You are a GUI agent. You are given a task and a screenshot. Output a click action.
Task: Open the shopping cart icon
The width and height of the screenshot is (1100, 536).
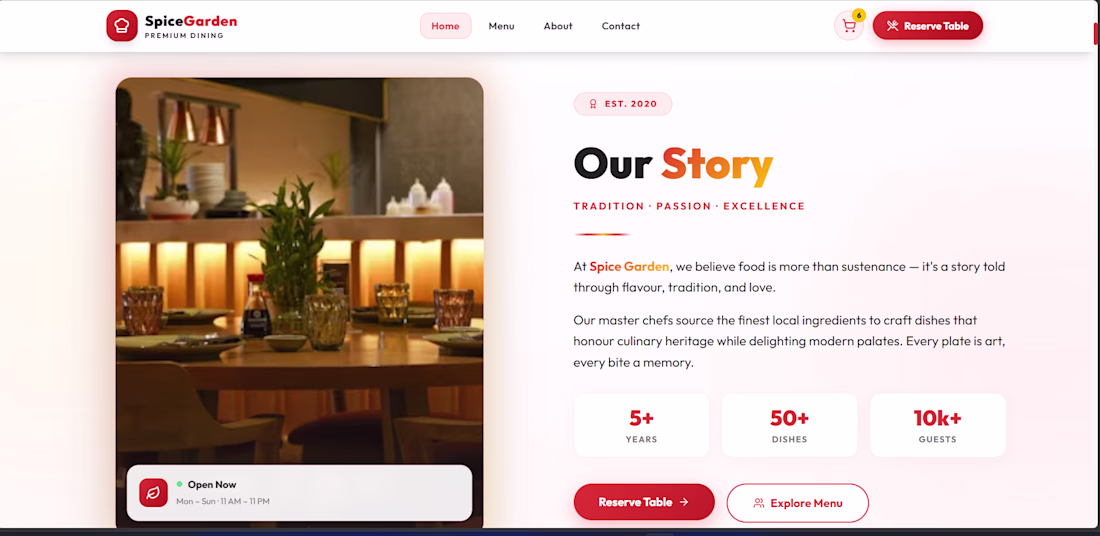coord(849,26)
